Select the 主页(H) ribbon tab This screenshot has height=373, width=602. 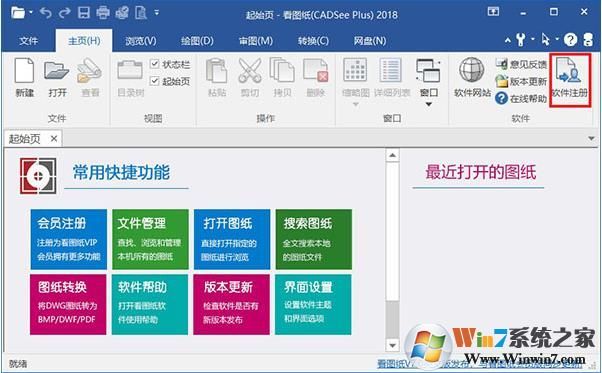(x=84, y=41)
